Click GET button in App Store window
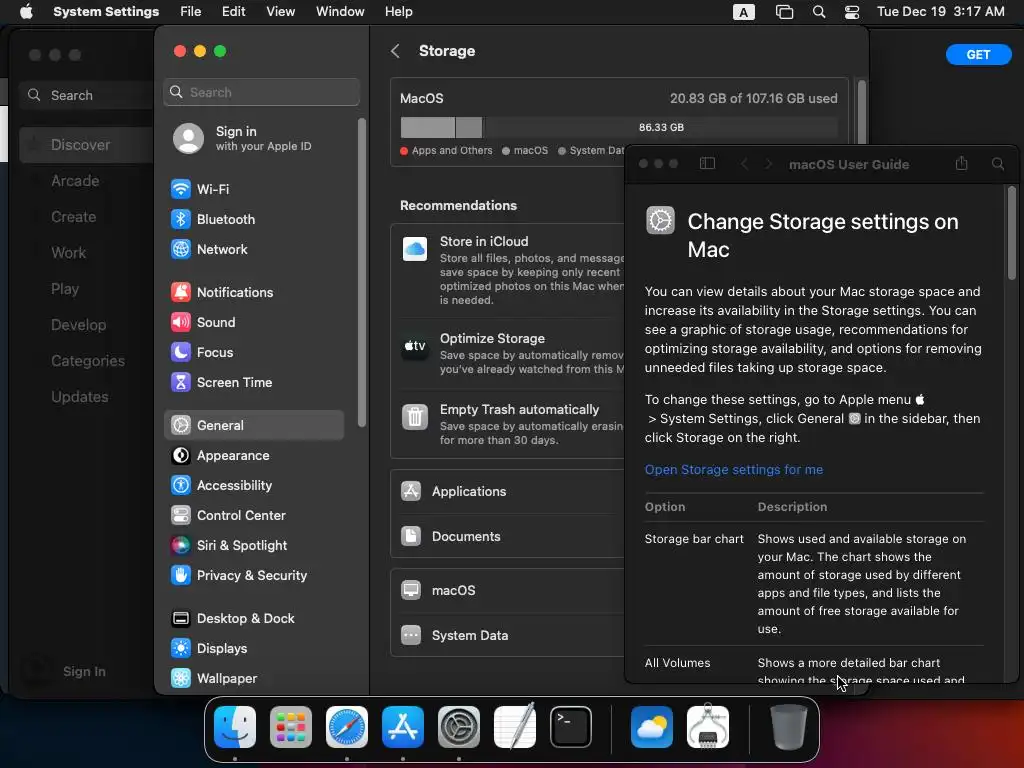The height and width of the screenshot is (768, 1024). point(978,55)
